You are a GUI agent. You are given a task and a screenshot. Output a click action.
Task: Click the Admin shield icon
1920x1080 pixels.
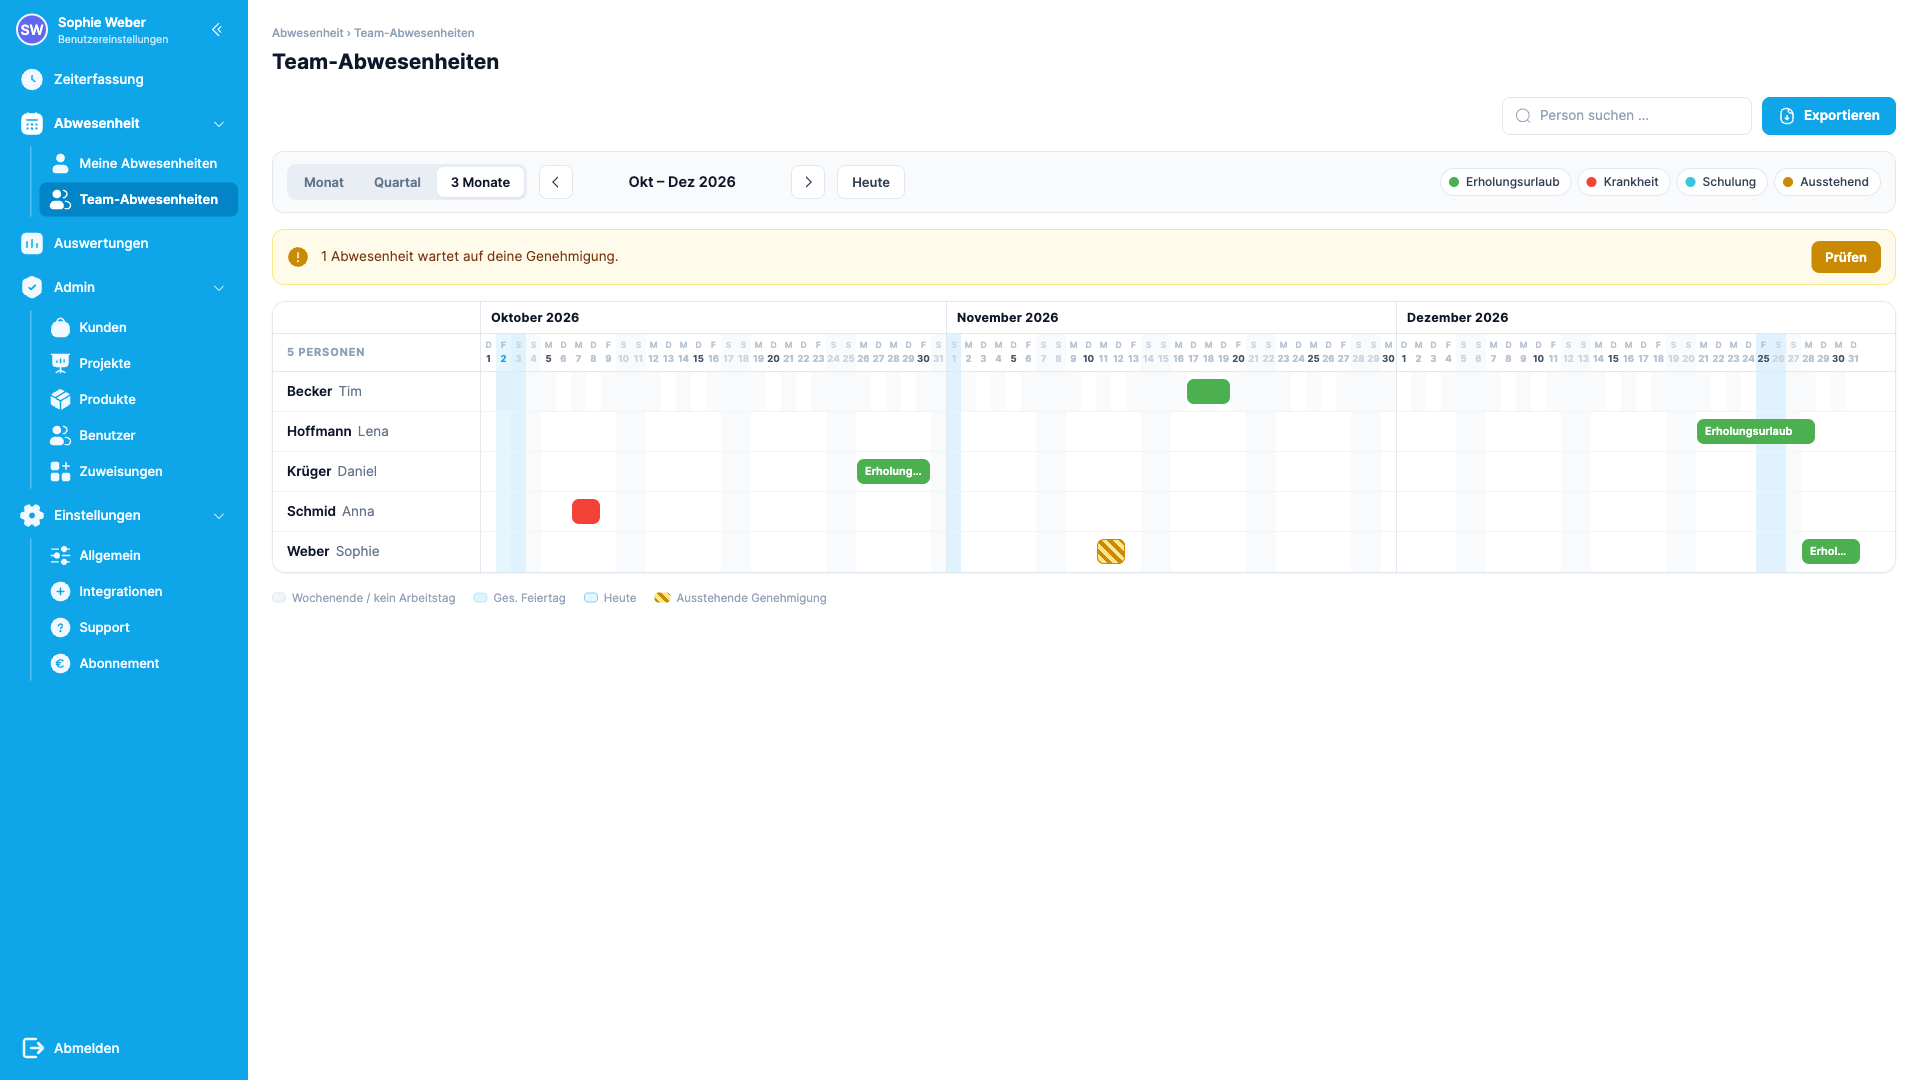point(32,287)
